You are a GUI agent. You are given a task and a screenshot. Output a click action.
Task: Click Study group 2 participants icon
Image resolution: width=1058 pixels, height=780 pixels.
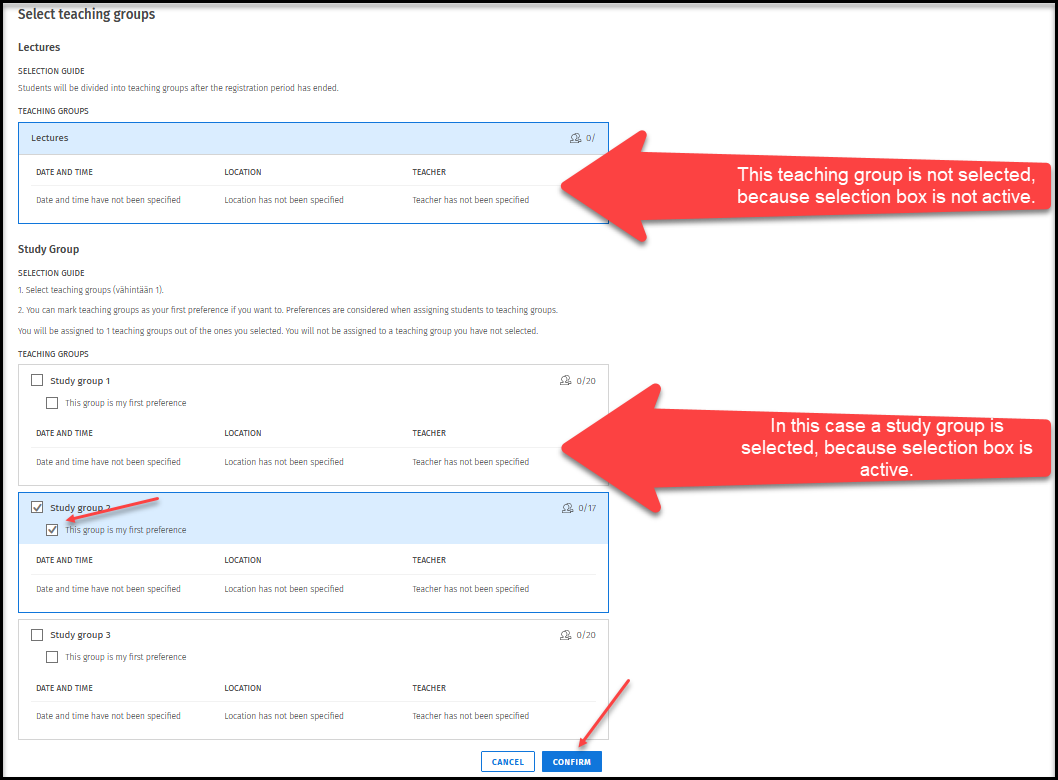click(567, 508)
